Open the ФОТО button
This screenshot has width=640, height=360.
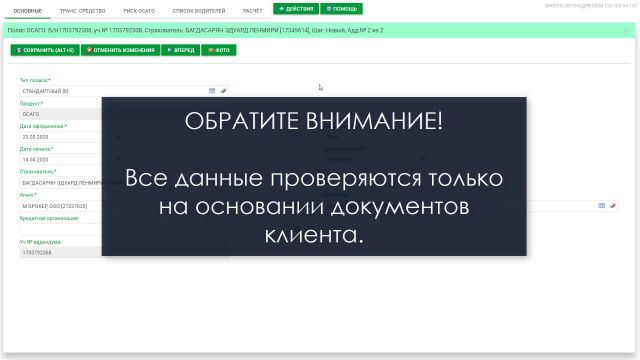tap(219, 50)
